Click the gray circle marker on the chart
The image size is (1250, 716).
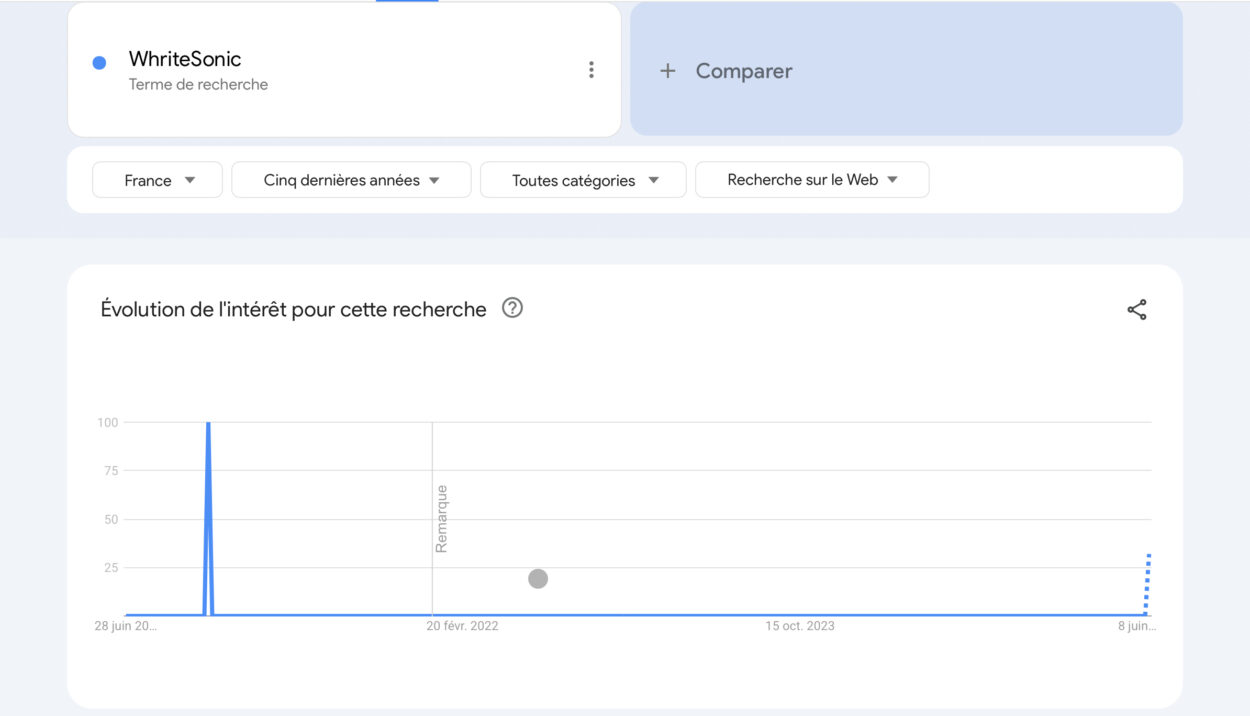(538, 579)
